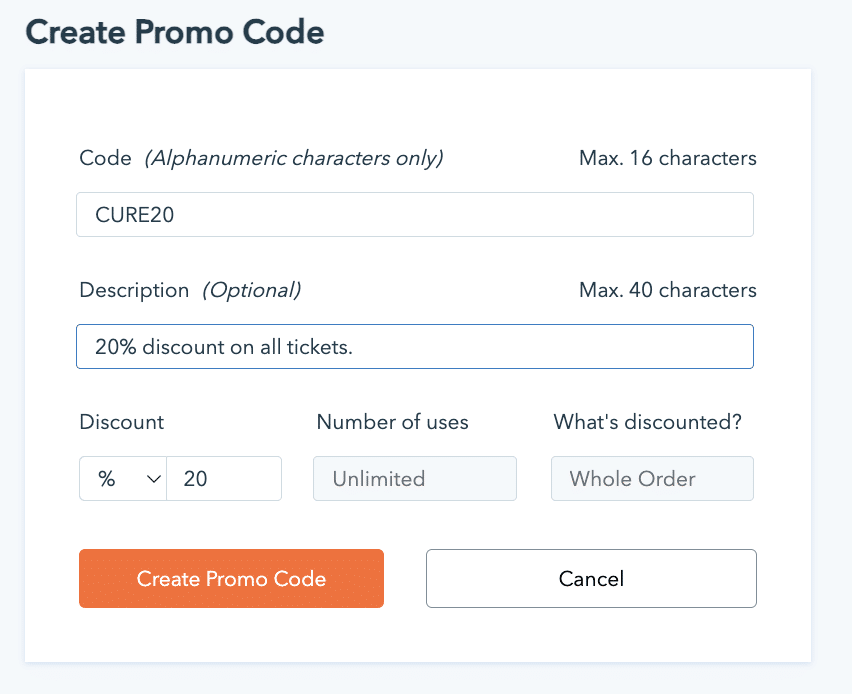Cancel the promo code creation
The height and width of the screenshot is (694, 852).
coord(590,578)
